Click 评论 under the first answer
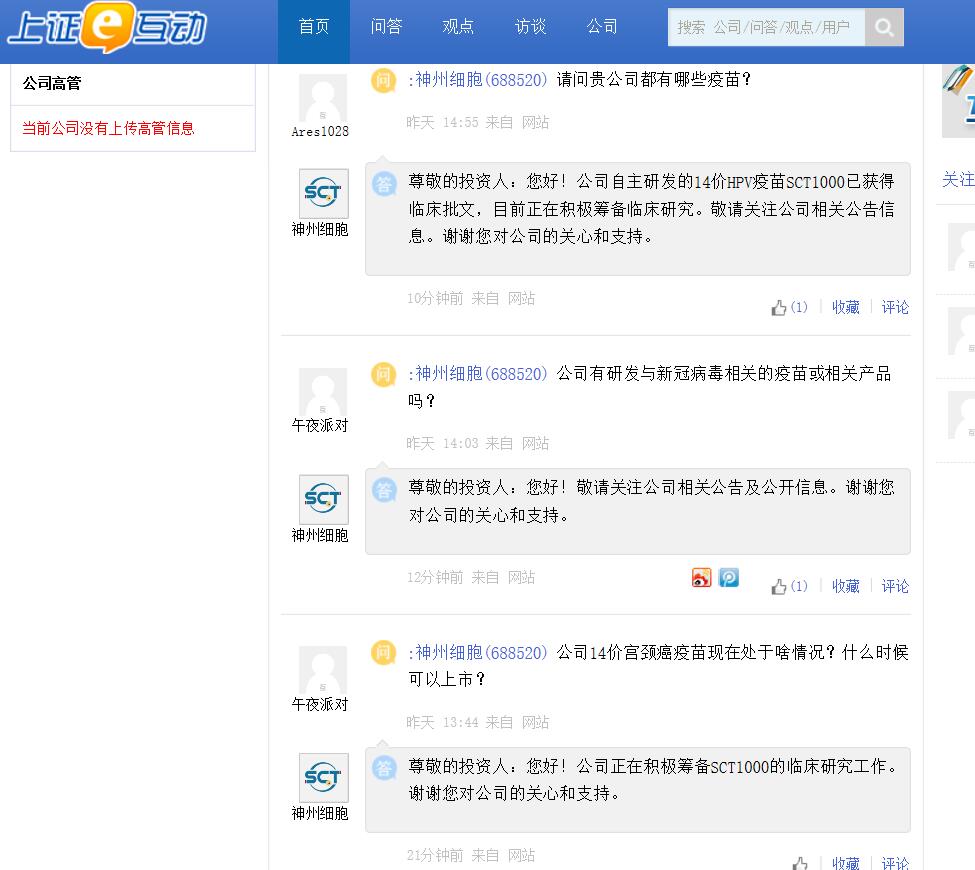 [895, 308]
